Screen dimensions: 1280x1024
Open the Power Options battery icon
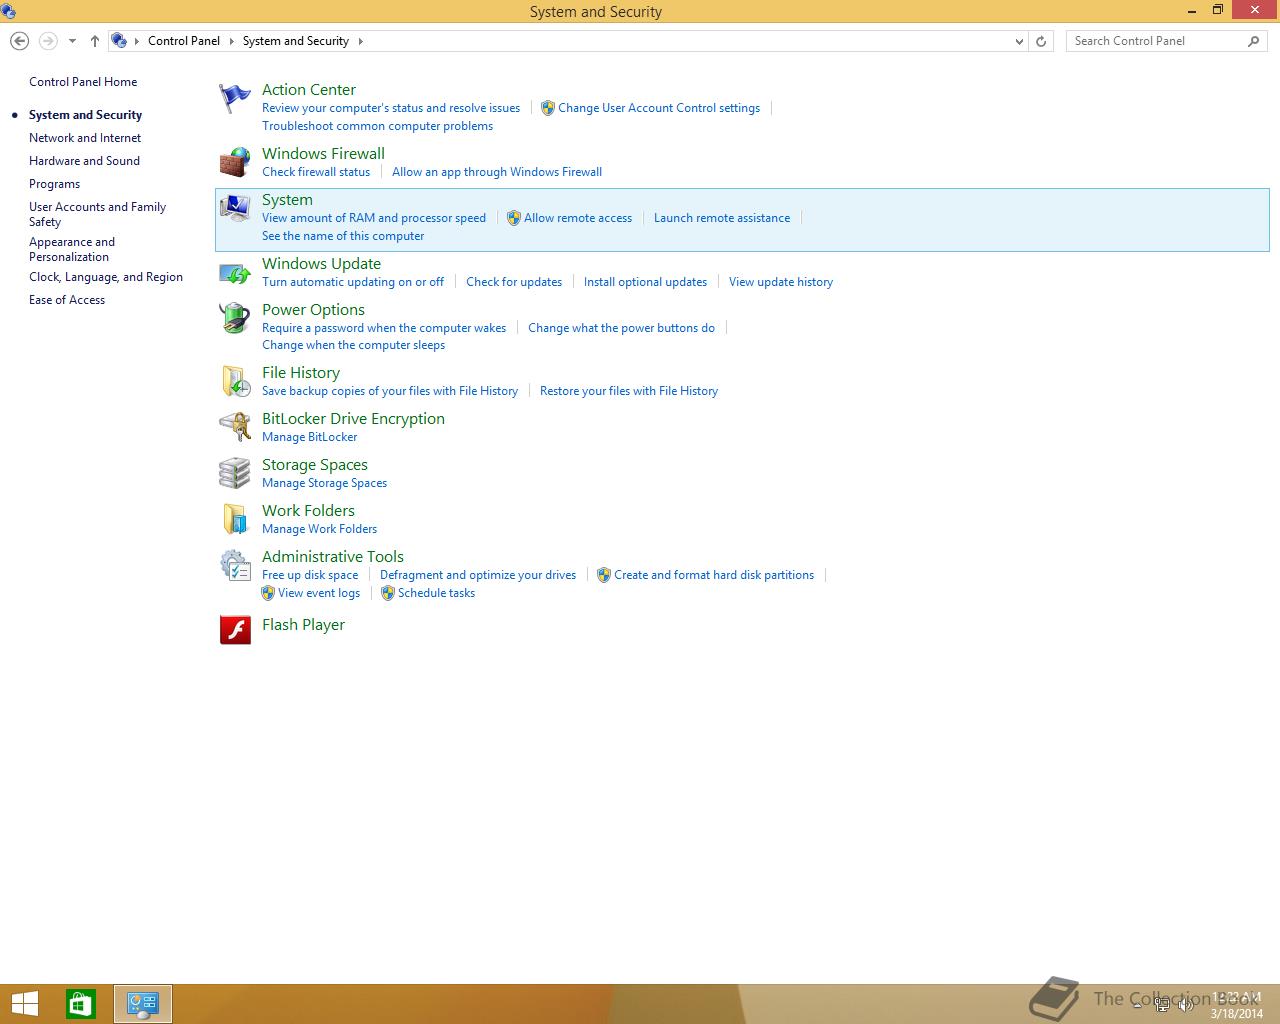pyautogui.click(x=235, y=318)
